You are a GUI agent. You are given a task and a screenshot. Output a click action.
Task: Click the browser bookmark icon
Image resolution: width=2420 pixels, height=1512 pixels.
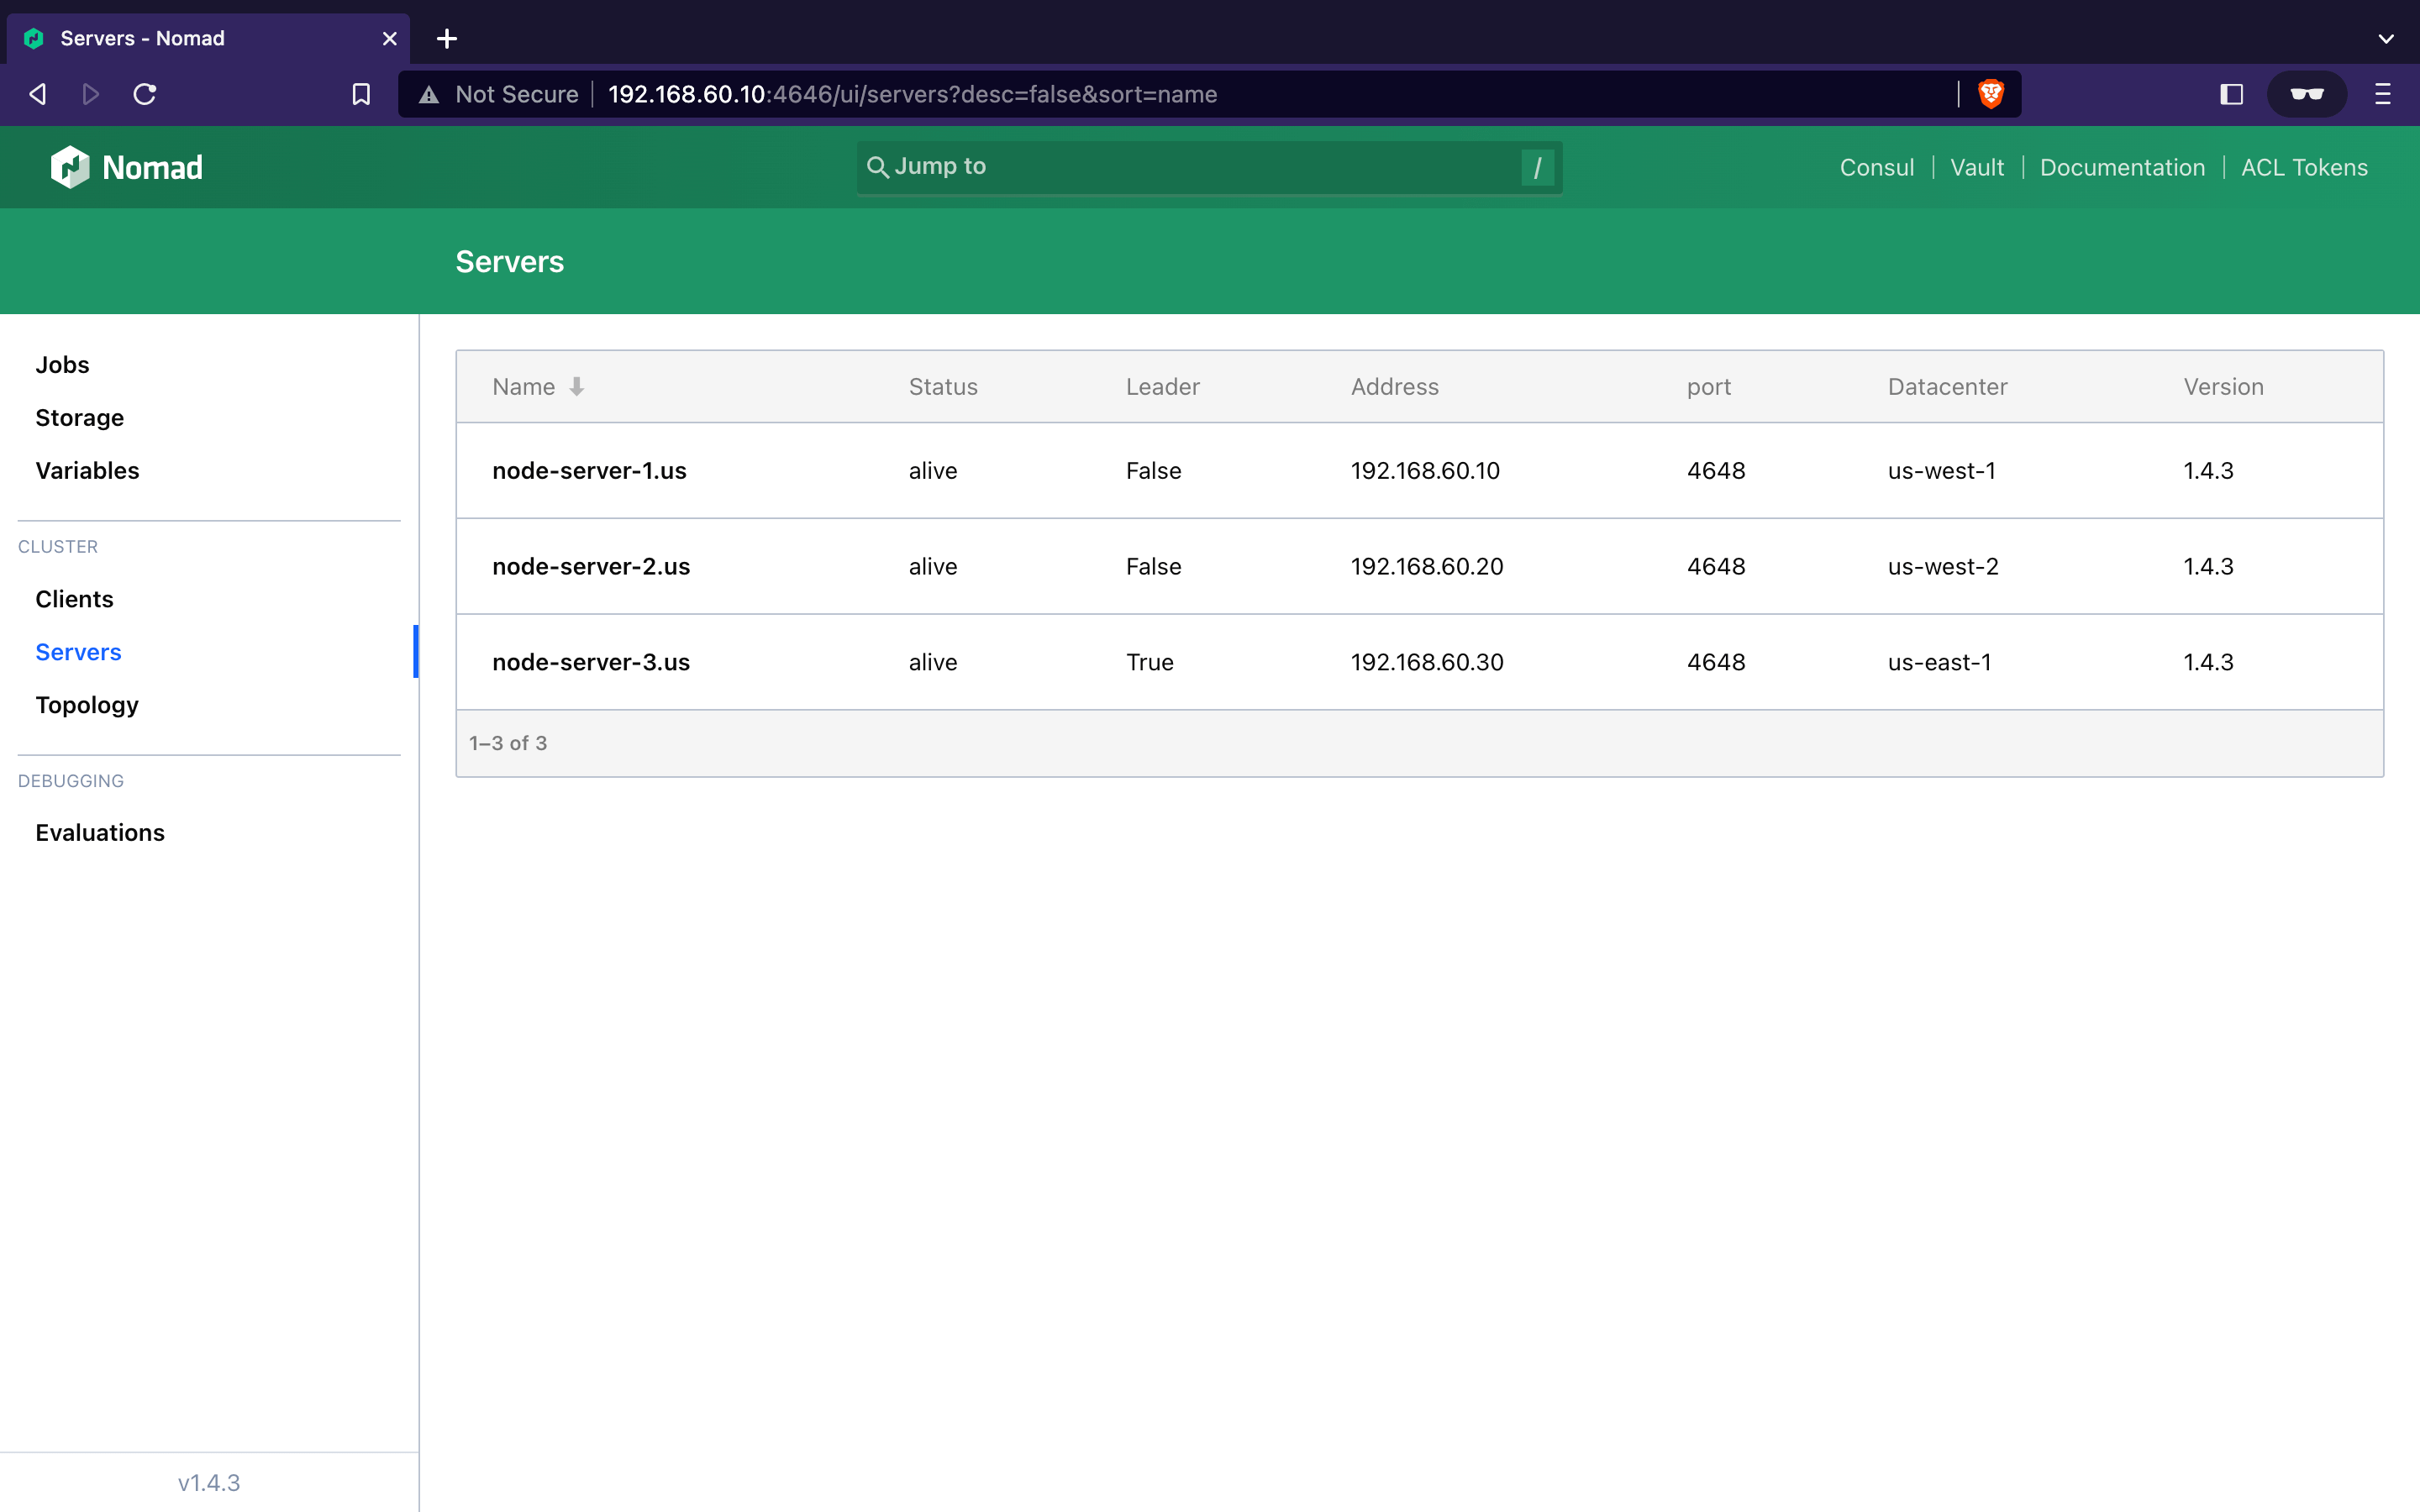click(360, 94)
